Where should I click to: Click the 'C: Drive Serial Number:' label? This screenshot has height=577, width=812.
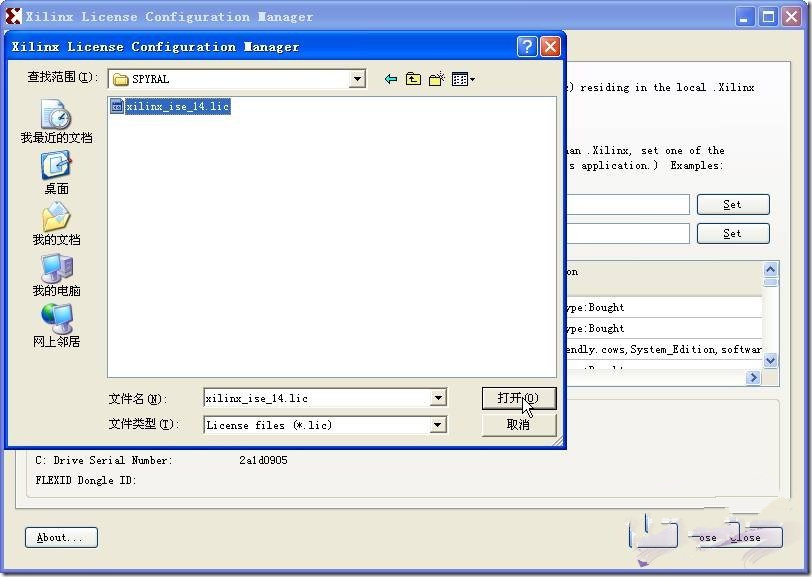click(104, 460)
